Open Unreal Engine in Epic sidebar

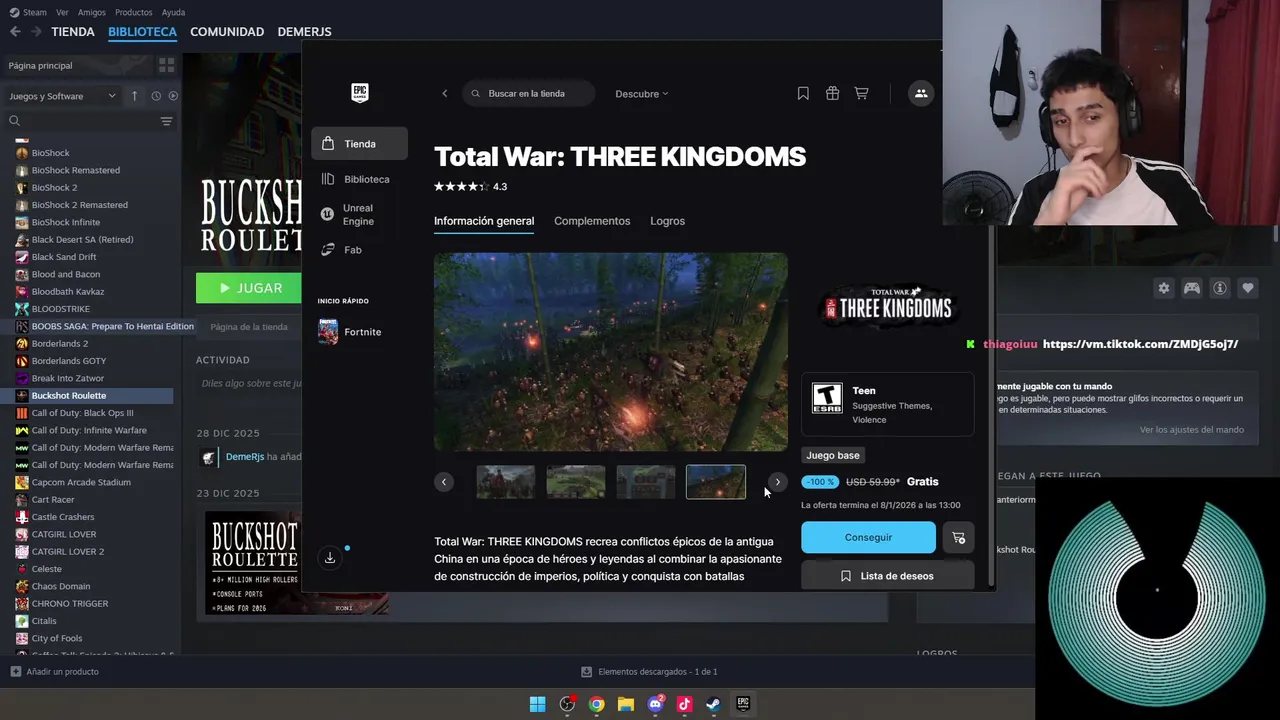359,214
